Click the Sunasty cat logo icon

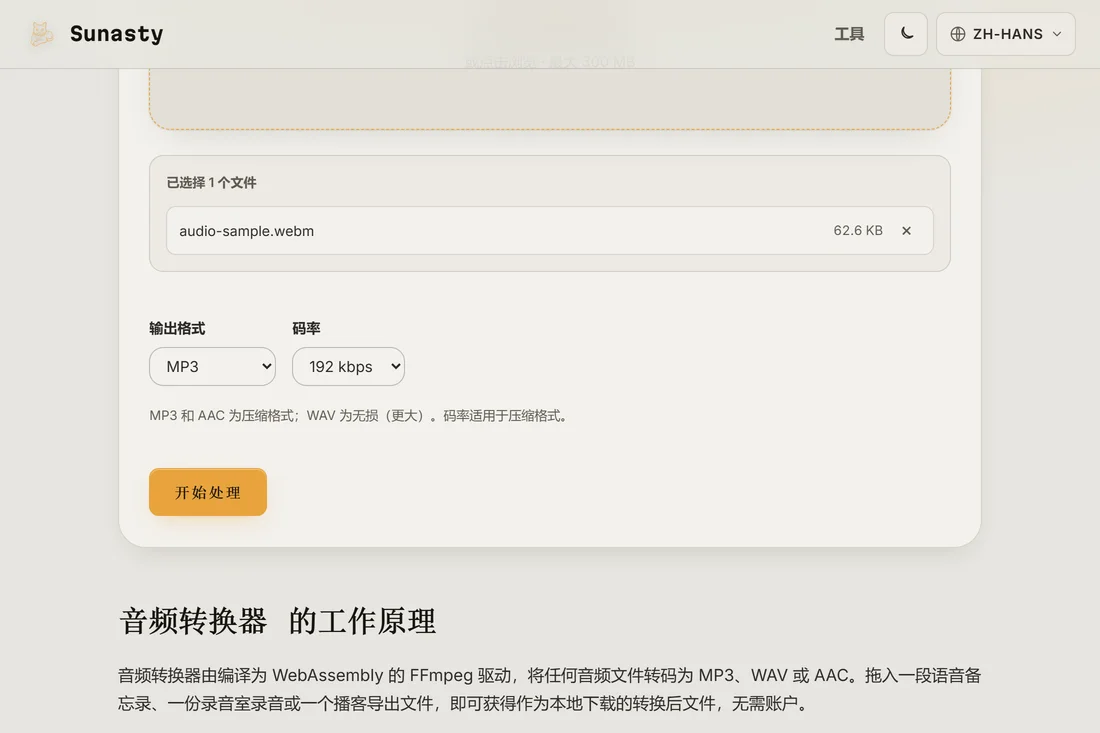[x=41, y=34]
